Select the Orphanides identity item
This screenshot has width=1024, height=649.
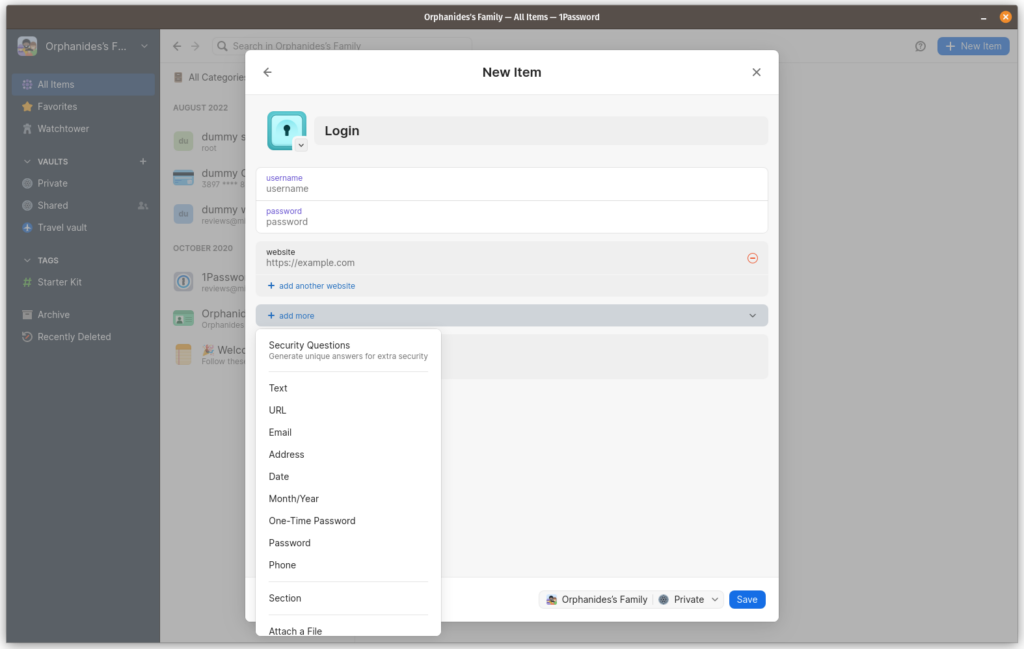[208, 319]
